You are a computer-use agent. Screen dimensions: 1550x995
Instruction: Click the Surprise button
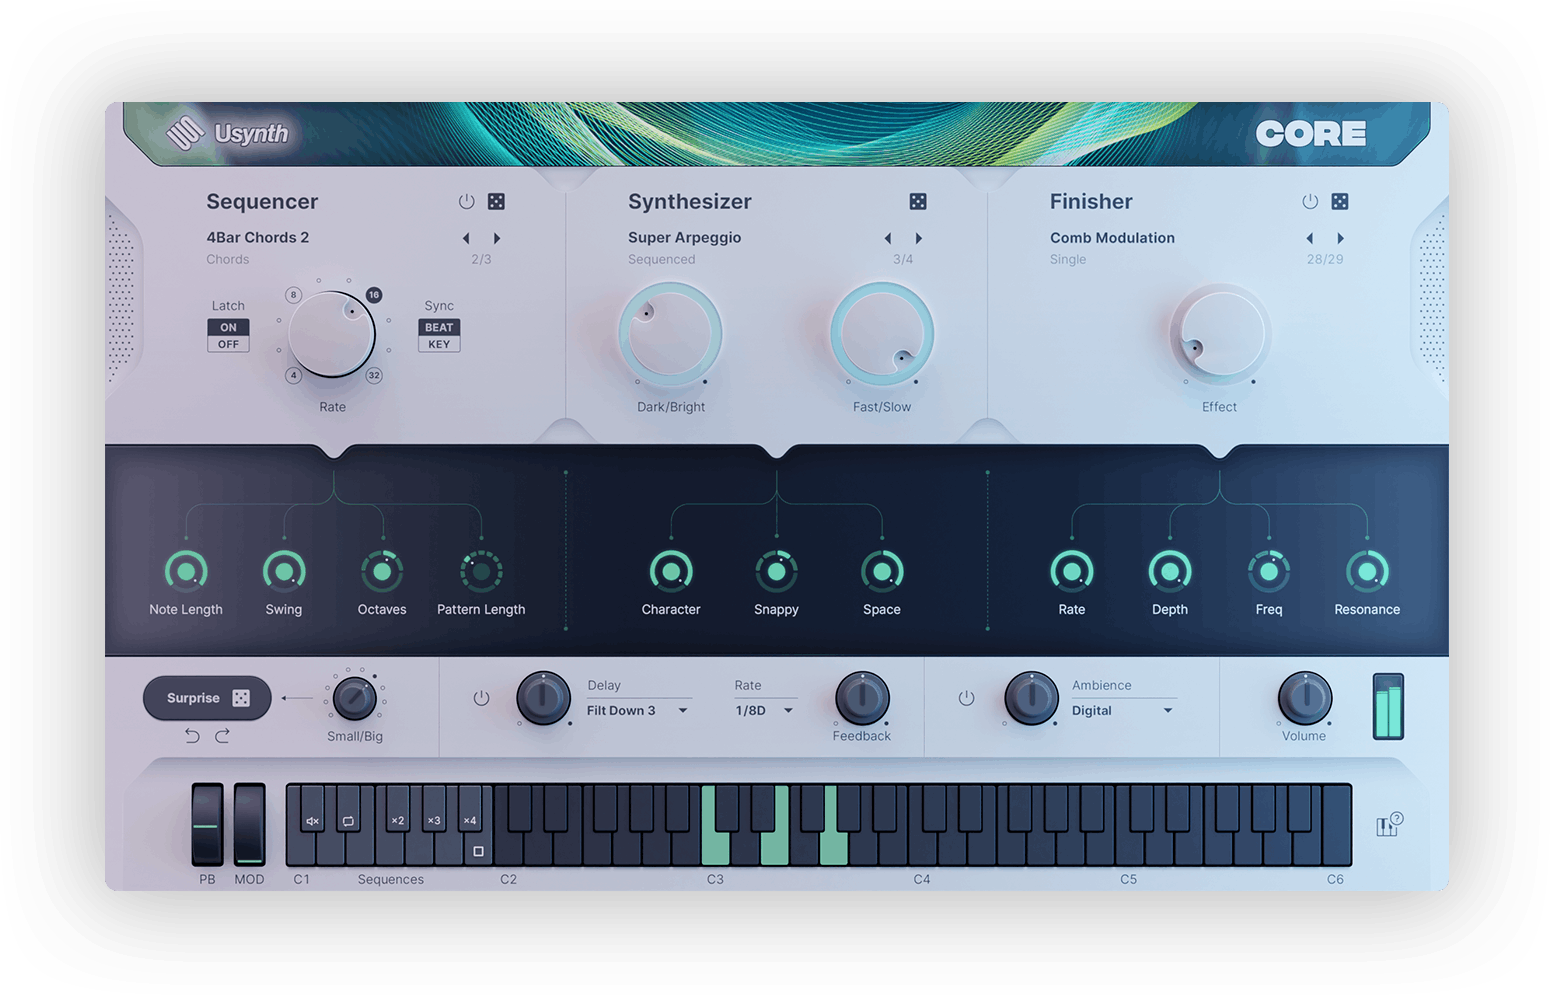[x=207, y=698]
